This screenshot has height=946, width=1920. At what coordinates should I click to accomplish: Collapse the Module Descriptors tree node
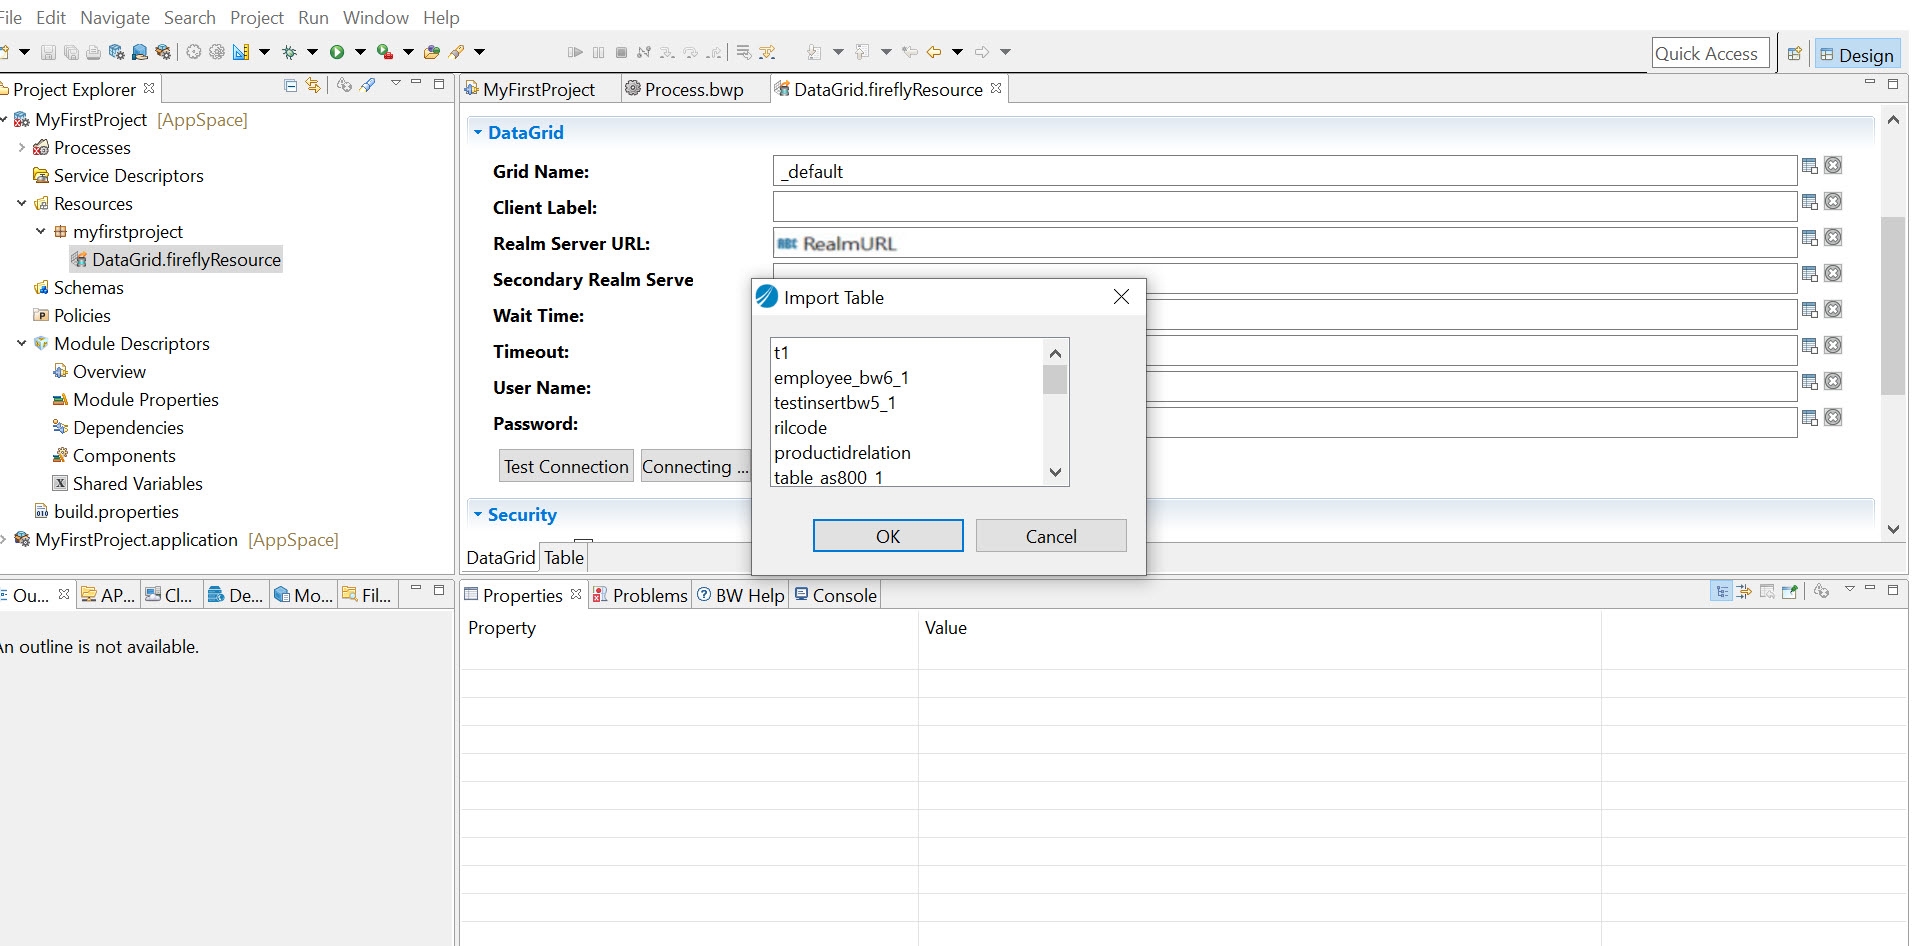click(21, 344)
